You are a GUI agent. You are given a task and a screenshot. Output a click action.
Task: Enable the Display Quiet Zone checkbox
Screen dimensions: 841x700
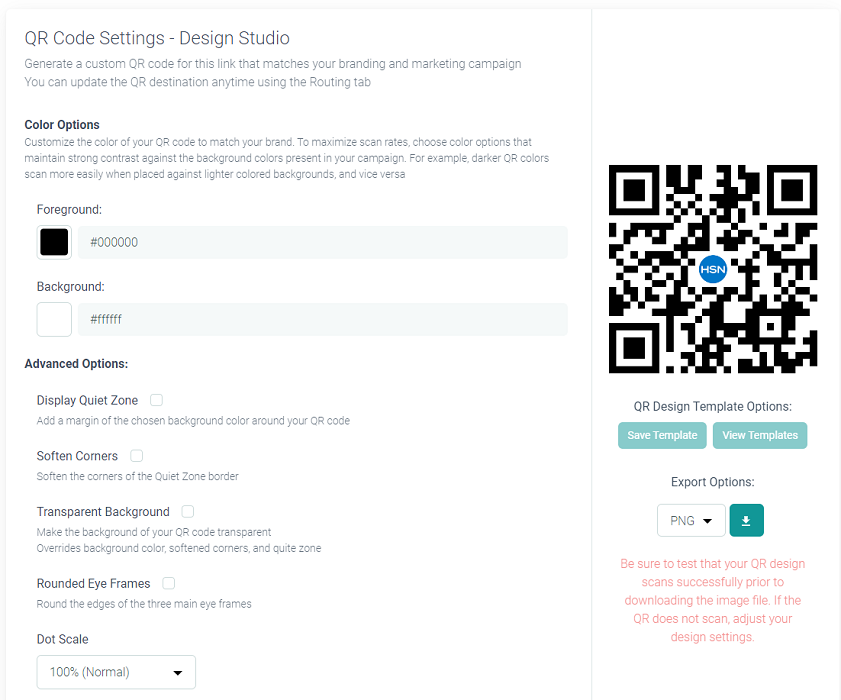point(156,400)
